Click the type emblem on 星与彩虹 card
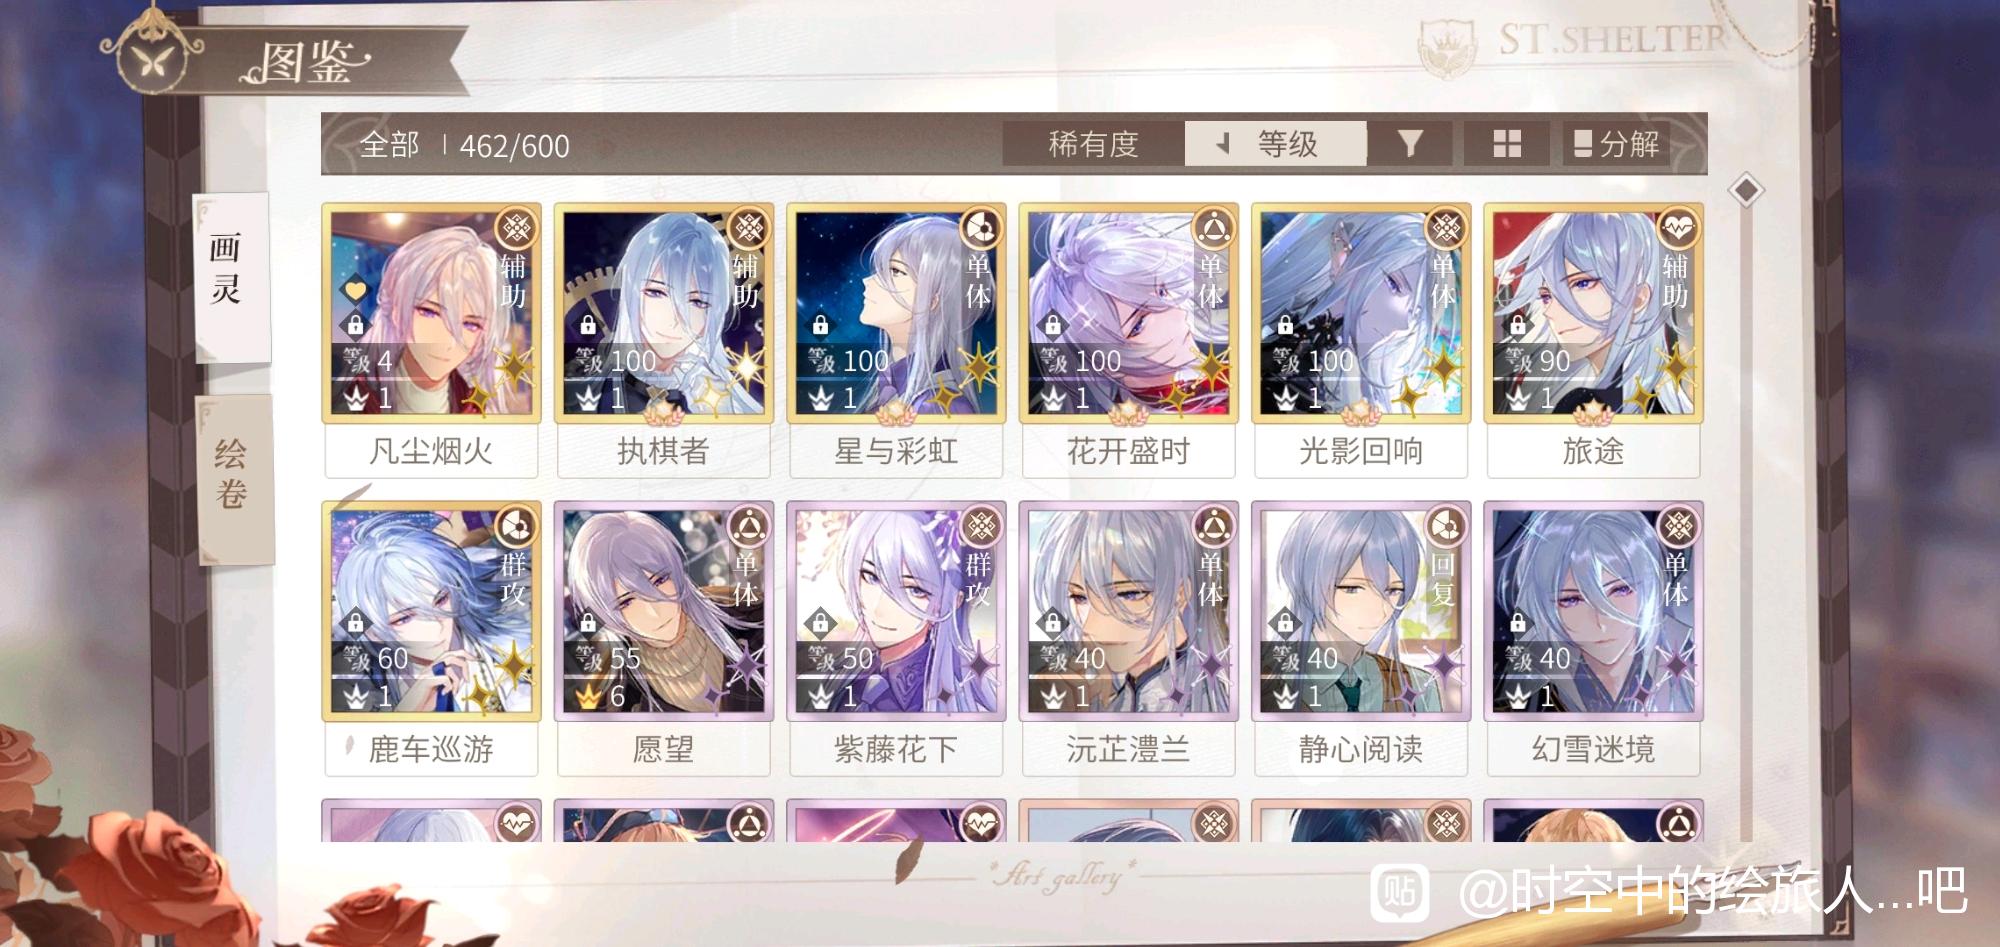Image resolution: width=2000 pixels, height=947 pixels. pyautogui.click(x=980, y=229)
